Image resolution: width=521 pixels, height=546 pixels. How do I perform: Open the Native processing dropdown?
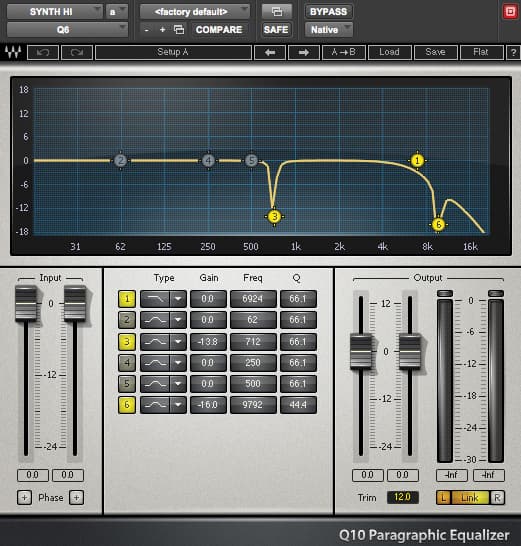[329, 30]
